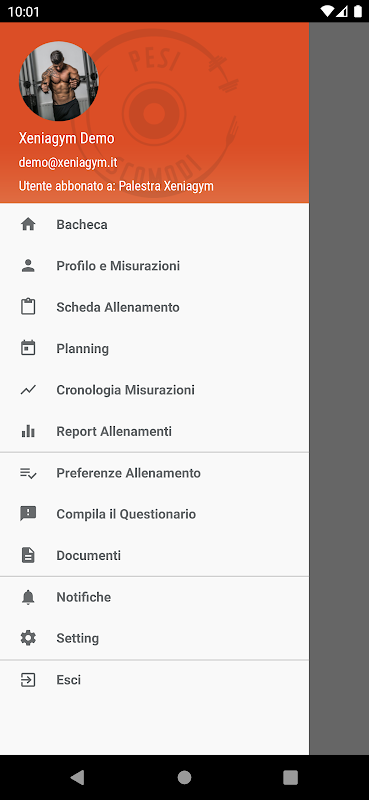Select Compila il Questionario
Image resolution: width=369 pixels, height=800 pixels.
(154, 514)
